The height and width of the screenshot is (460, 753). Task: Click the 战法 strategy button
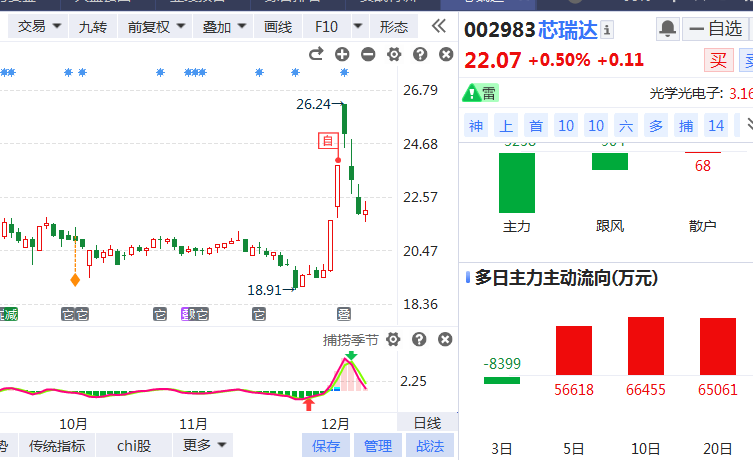430,446
